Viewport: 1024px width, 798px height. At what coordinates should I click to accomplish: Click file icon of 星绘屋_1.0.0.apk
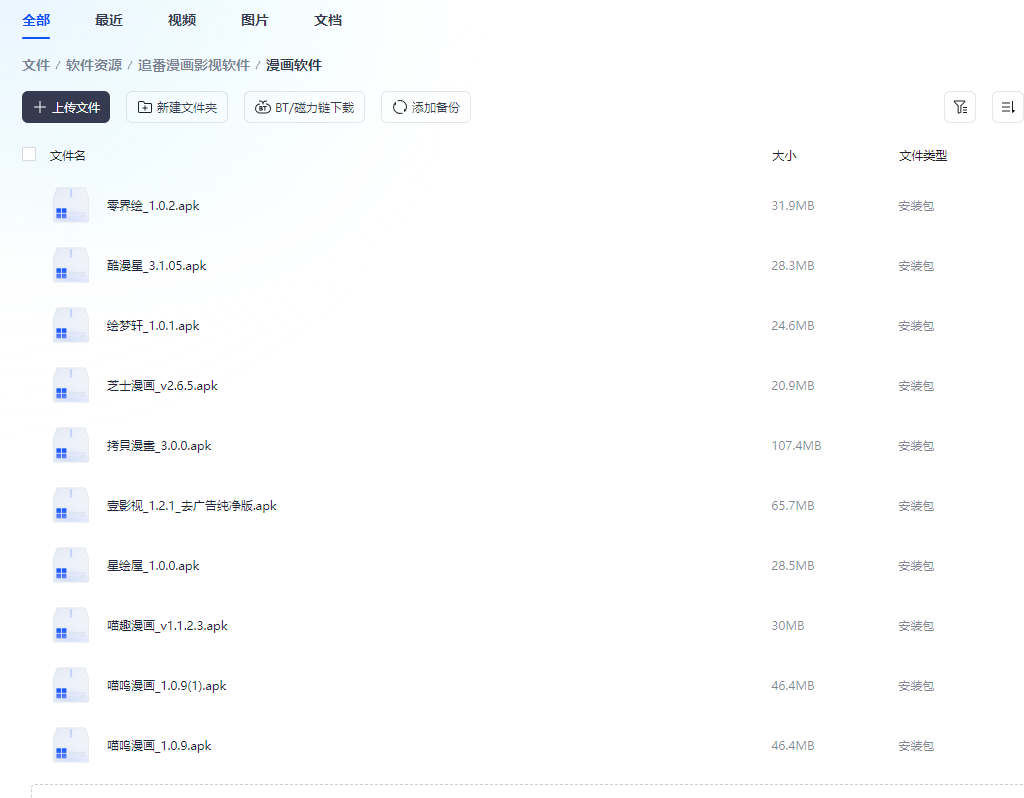[71, 566]
